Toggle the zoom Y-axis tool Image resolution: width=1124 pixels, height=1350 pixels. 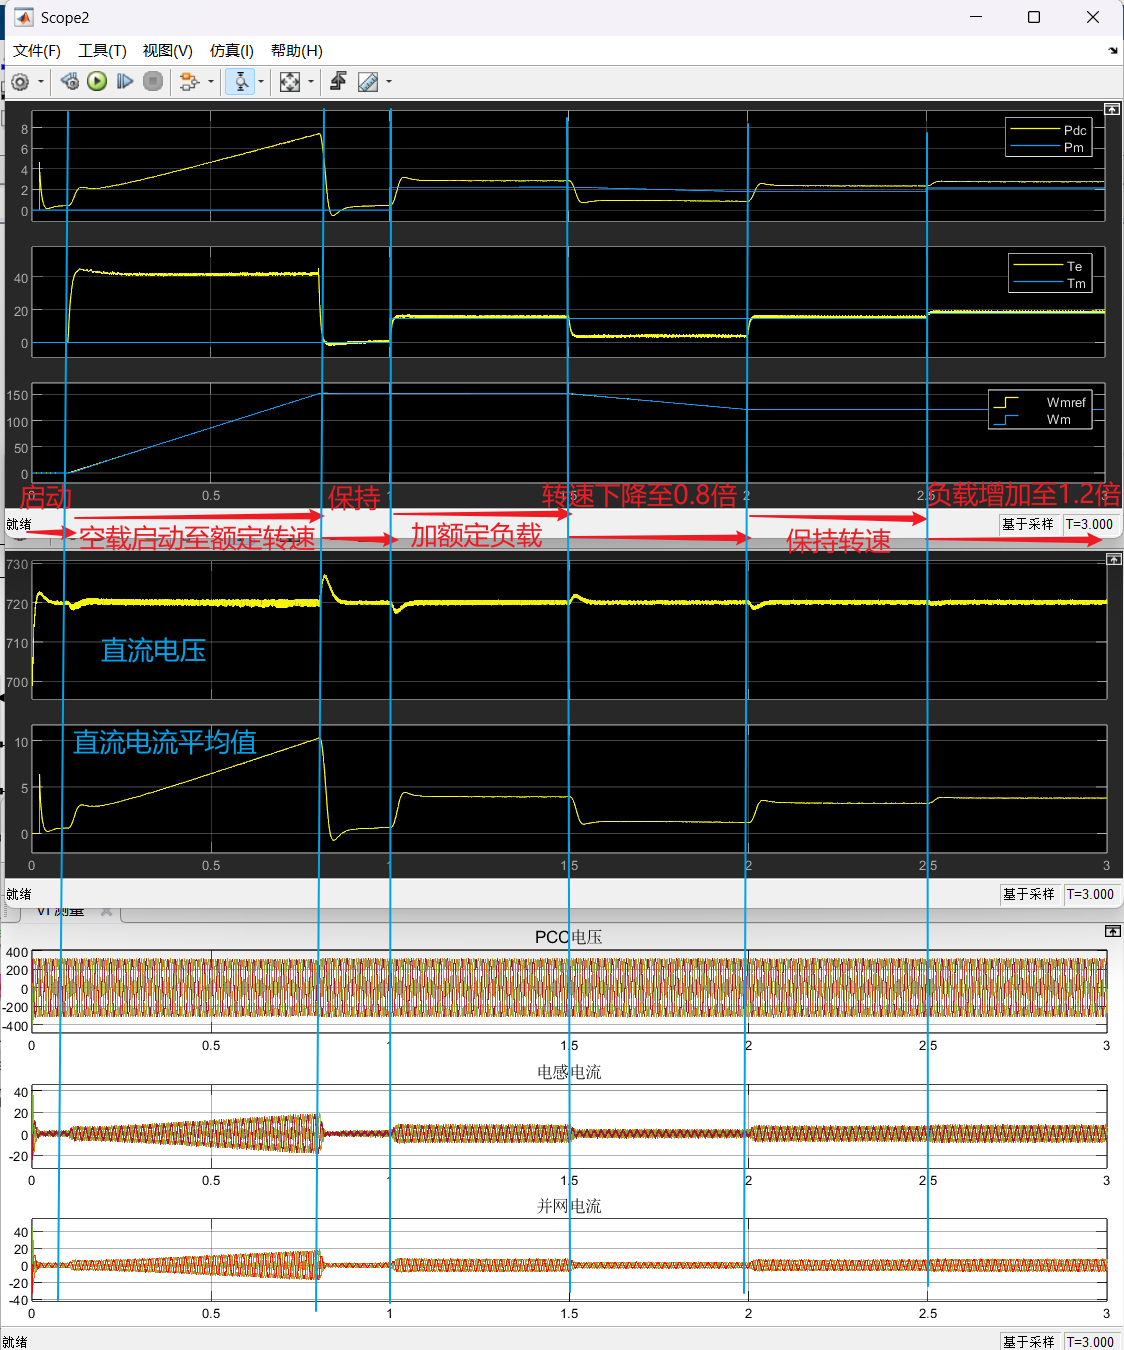pos(240,82)
